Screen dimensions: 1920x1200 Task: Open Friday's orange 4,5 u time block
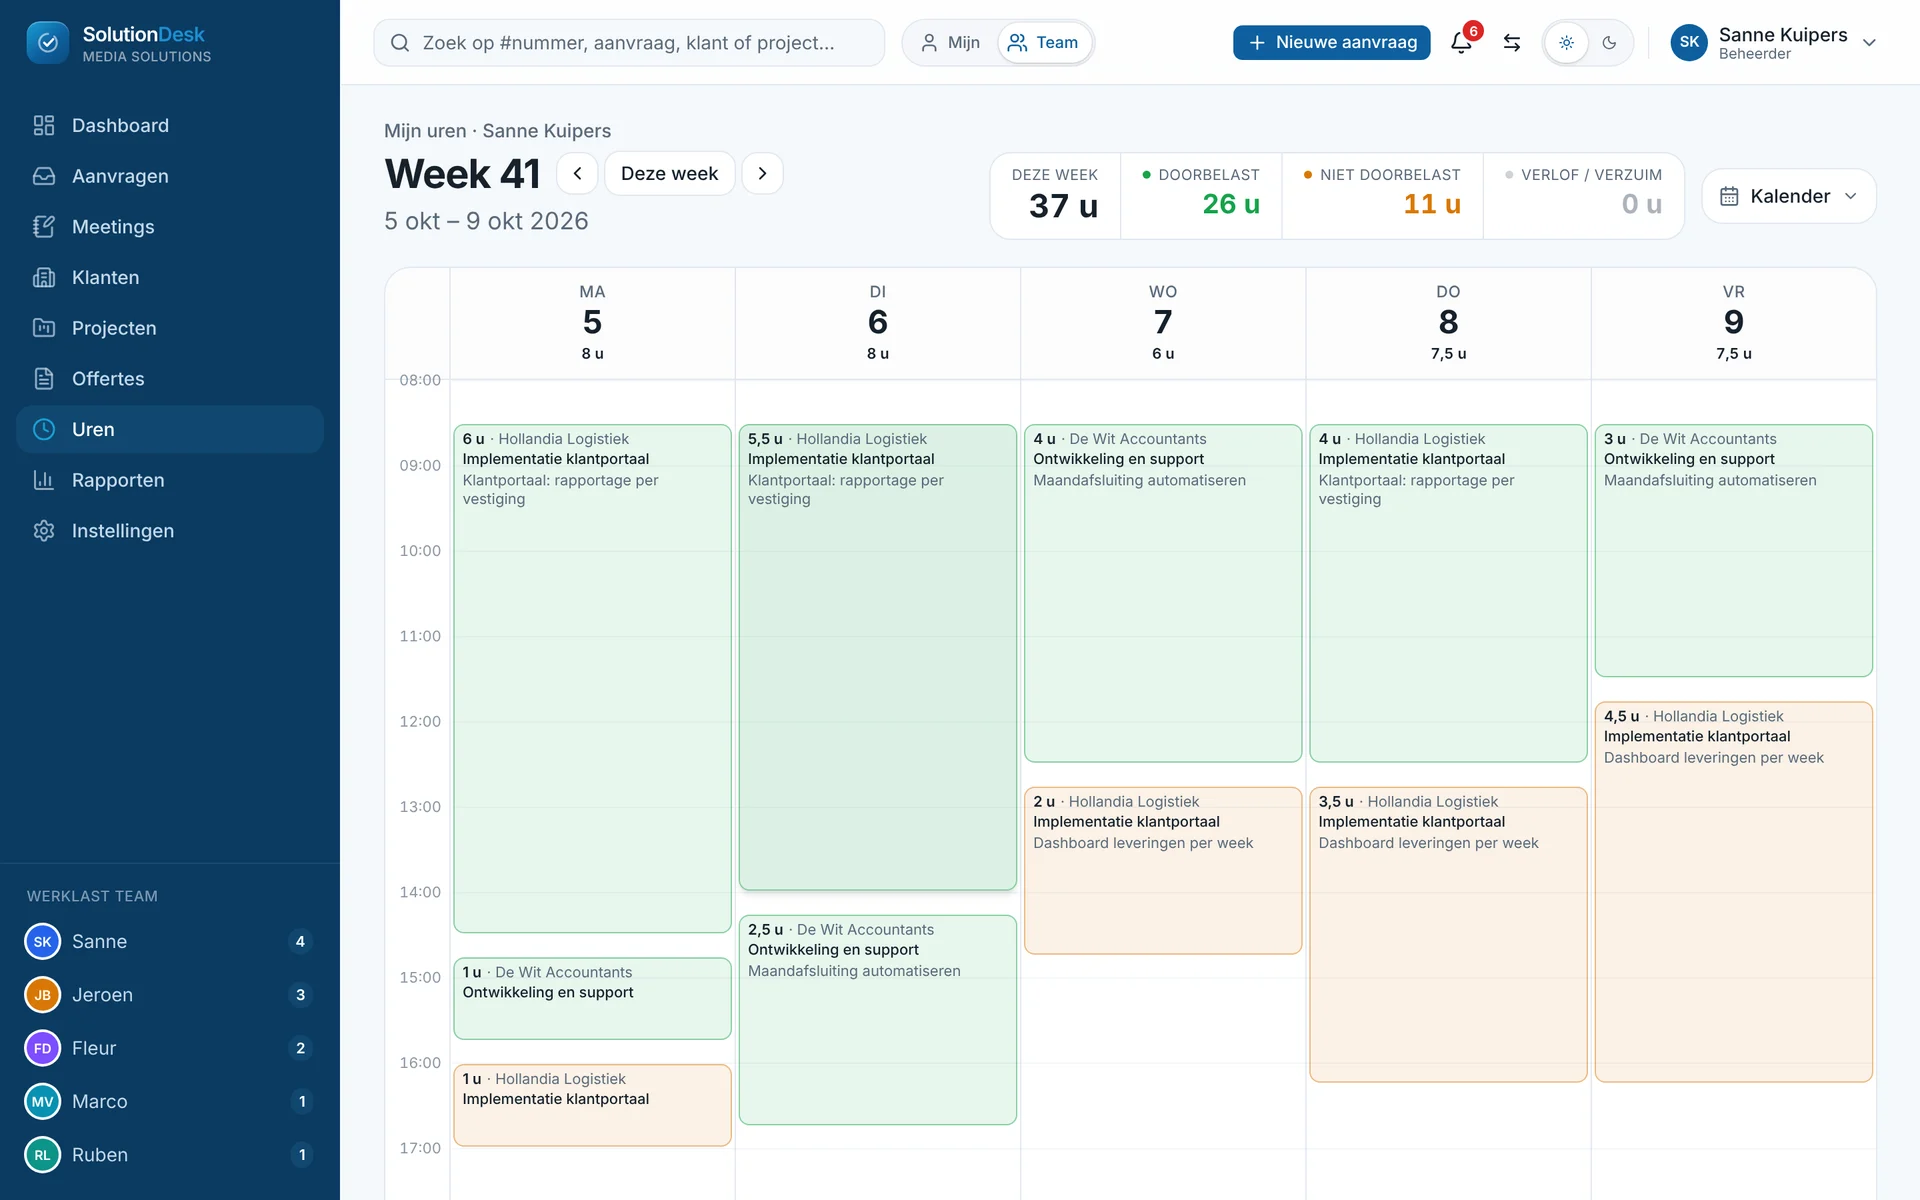[x=1734, y=892]
